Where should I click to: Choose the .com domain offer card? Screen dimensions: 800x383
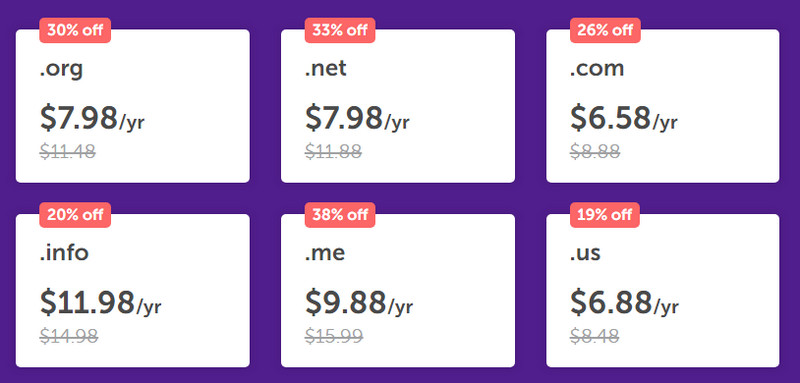click(x=663, y=106)
